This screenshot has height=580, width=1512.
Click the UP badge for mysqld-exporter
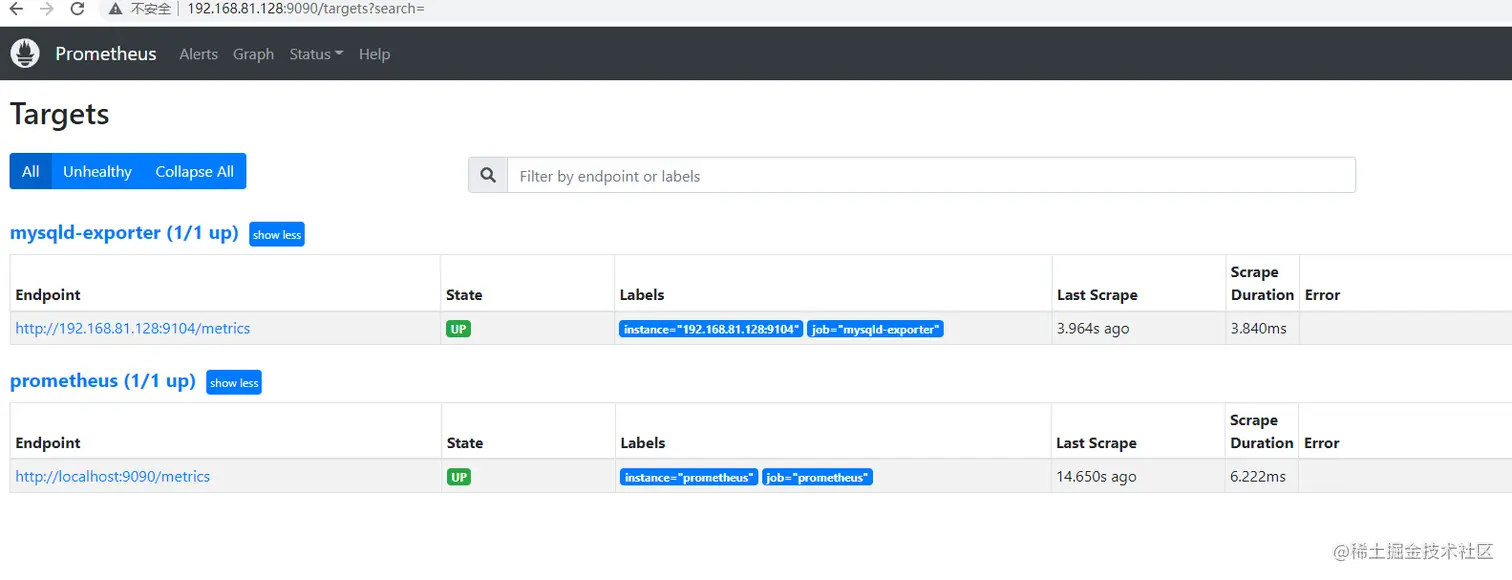coord(458,328)
